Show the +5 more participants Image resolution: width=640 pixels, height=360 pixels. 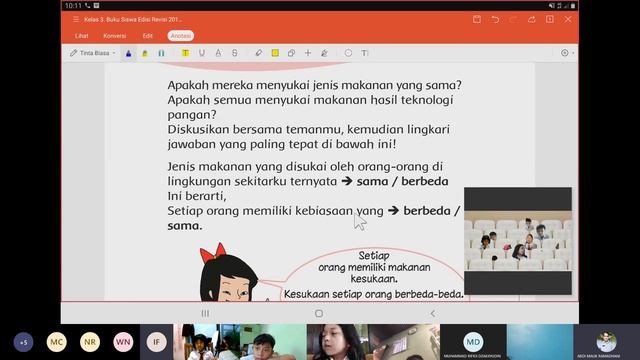[23, 342]
